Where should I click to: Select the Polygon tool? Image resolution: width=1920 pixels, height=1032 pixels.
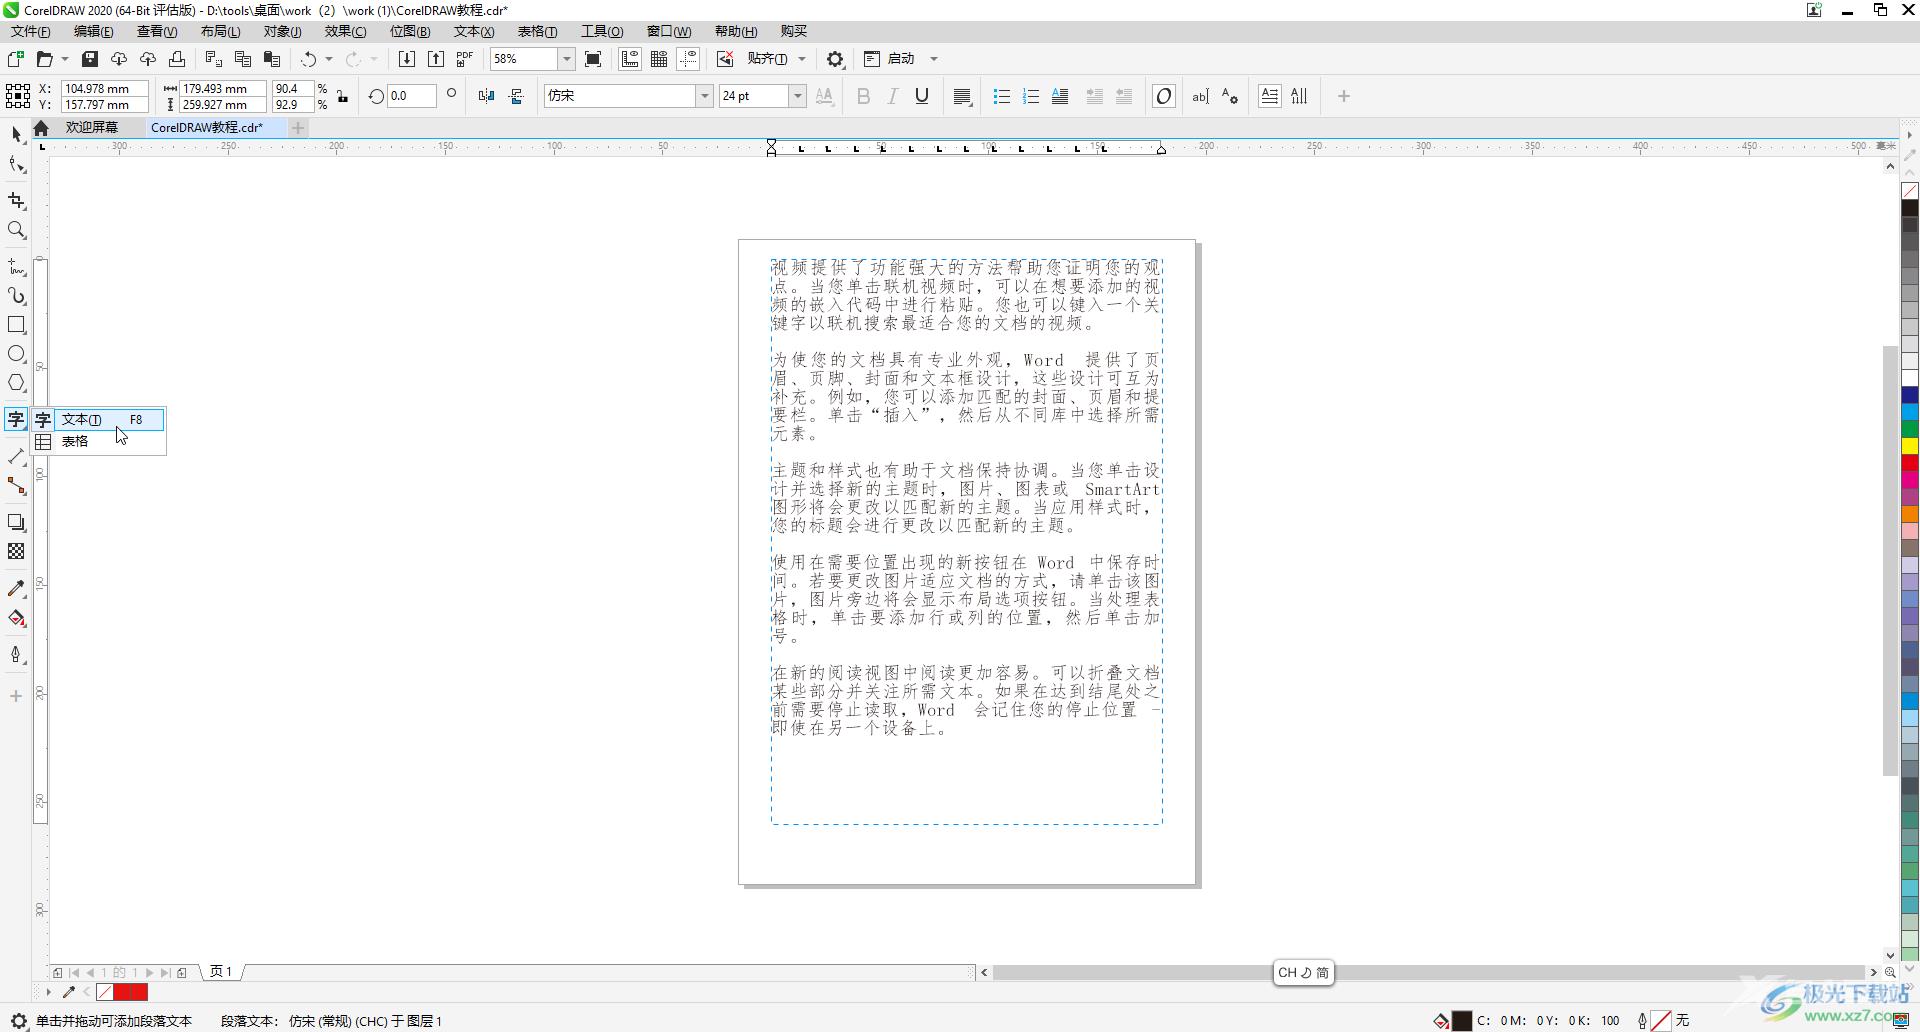click(x=16, y=383)
